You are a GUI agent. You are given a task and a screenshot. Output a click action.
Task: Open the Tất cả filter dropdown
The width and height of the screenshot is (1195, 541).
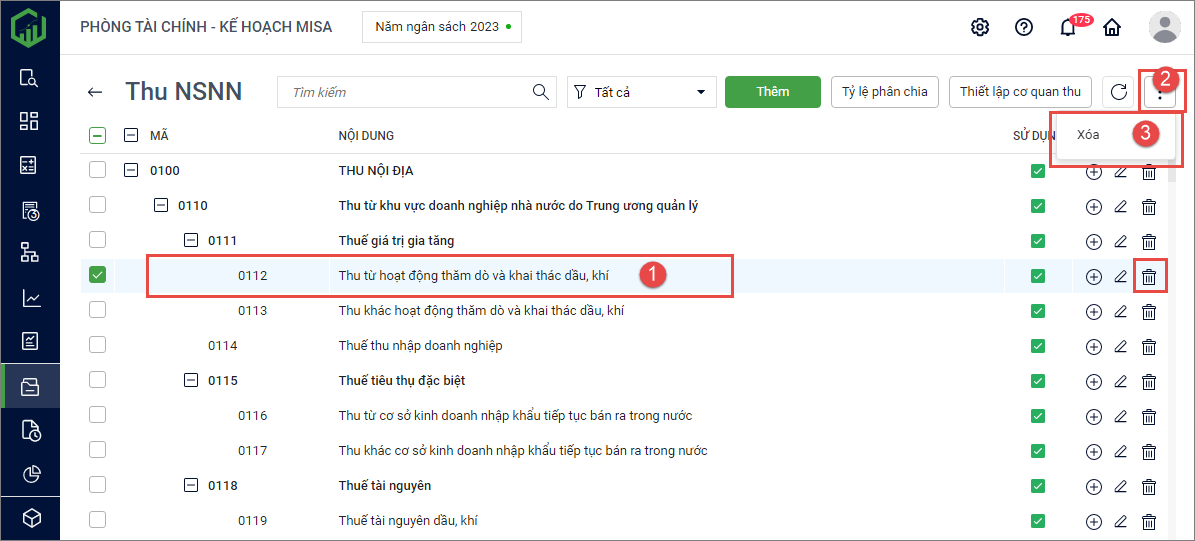tap(641, 92)
